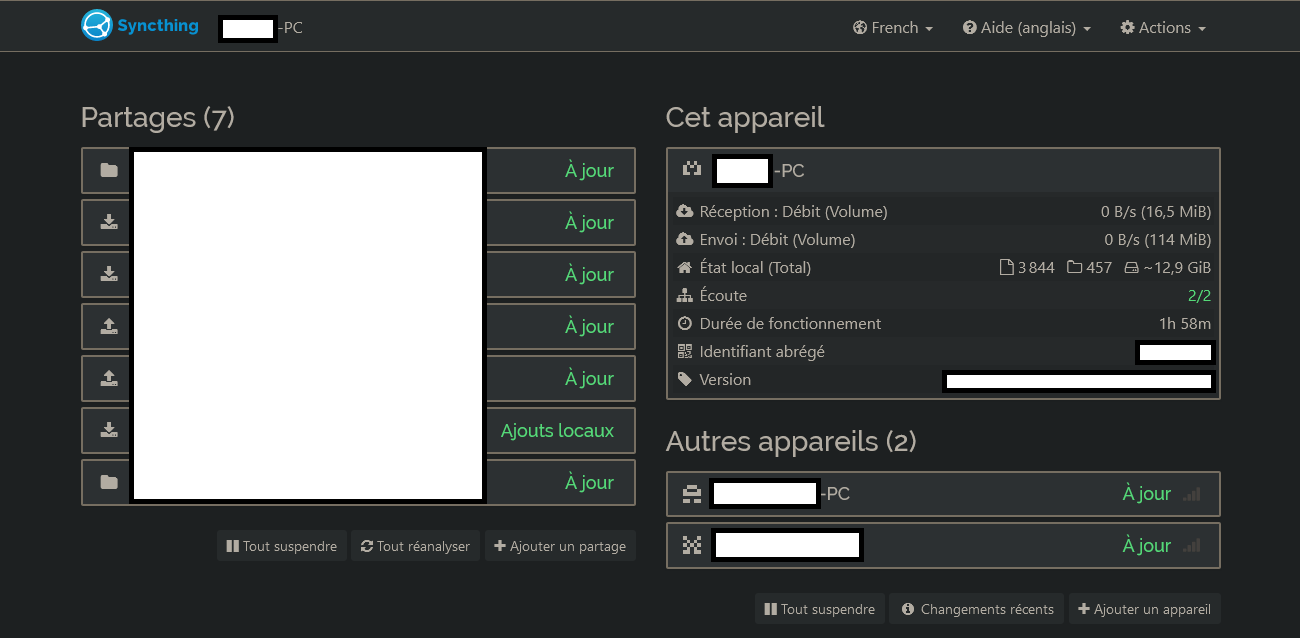
Task: Click the folder icon of the first share
Action: click(x=109, y=171)
